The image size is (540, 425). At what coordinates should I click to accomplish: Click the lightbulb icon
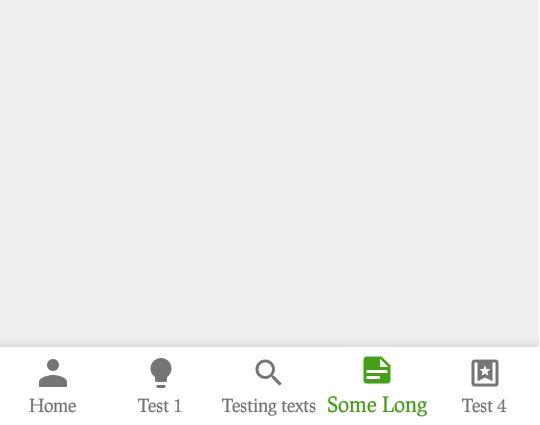[161, 373]
